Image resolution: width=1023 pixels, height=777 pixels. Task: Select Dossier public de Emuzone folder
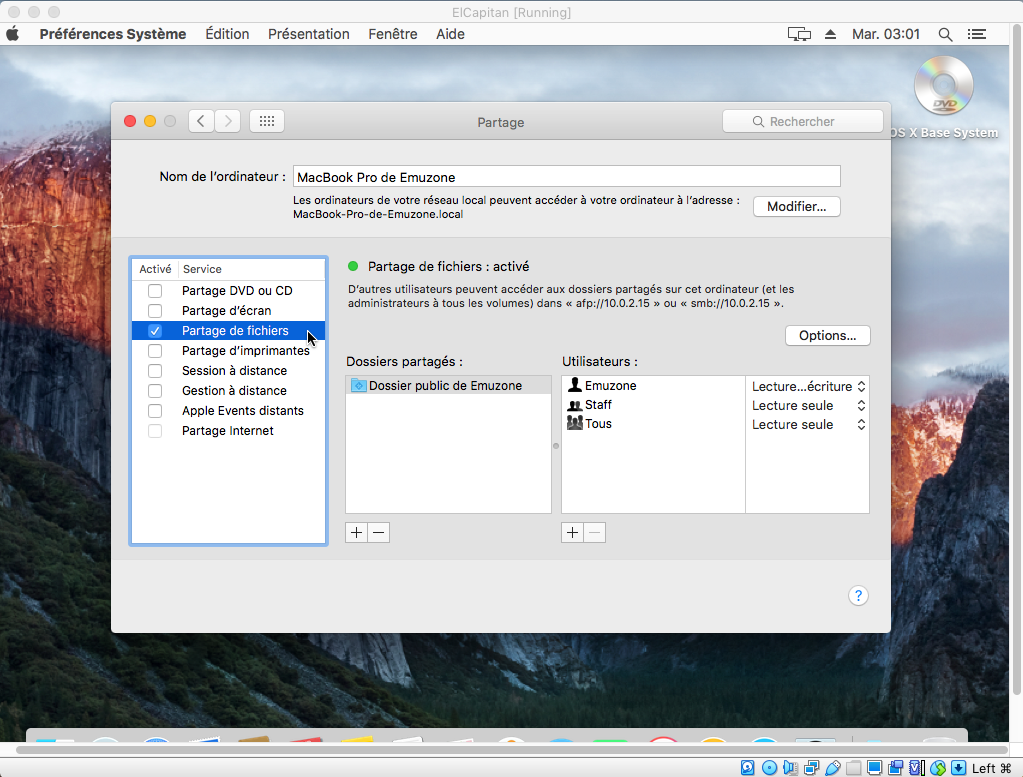click(448, 386)
